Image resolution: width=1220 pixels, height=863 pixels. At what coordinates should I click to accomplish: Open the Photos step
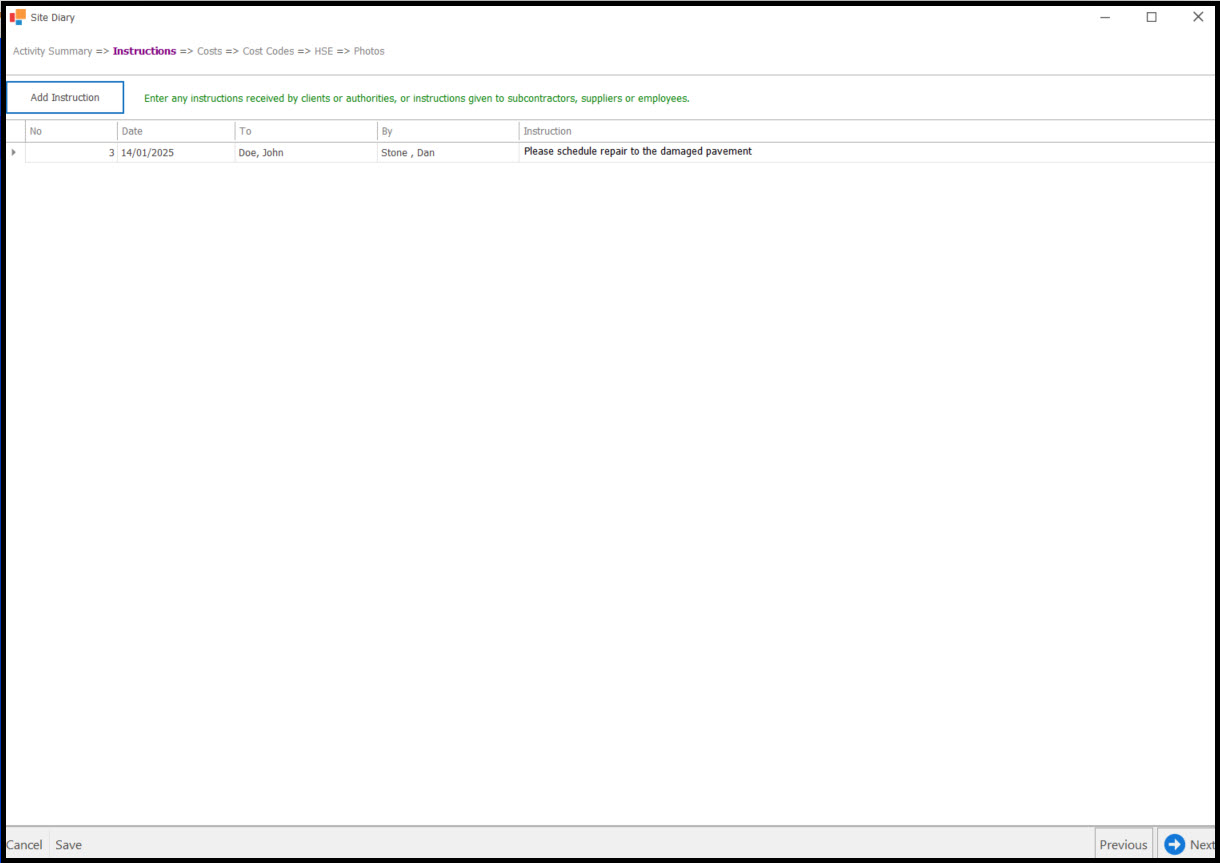(369, 51)
